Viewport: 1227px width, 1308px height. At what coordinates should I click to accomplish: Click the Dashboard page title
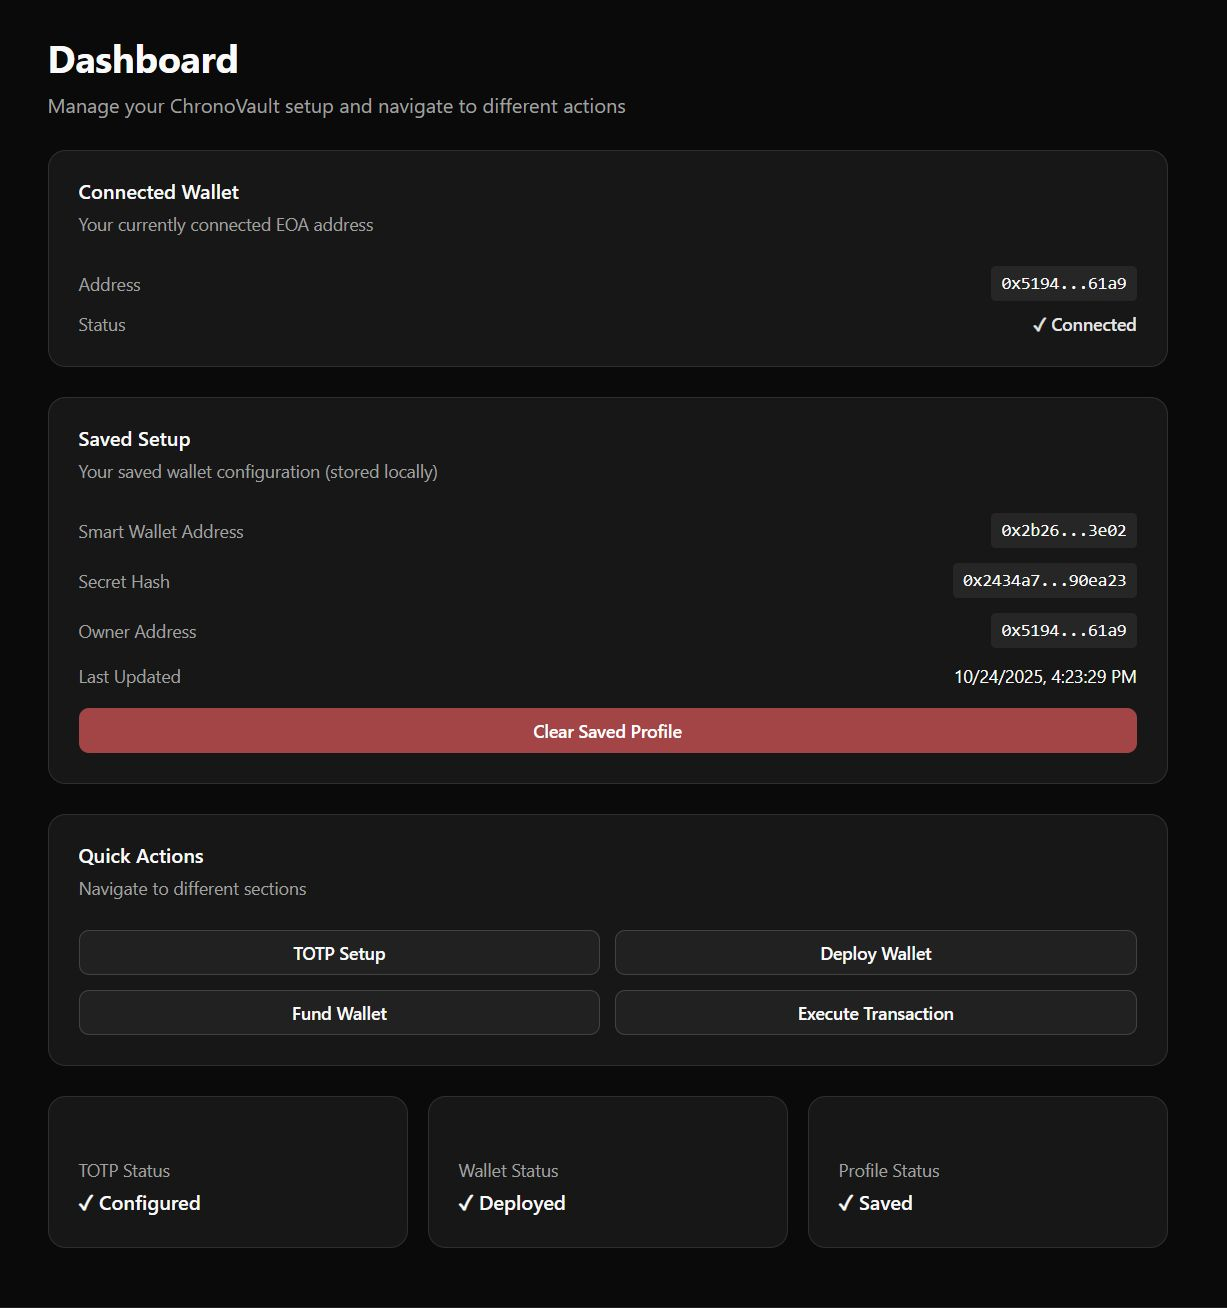[143, 59]
